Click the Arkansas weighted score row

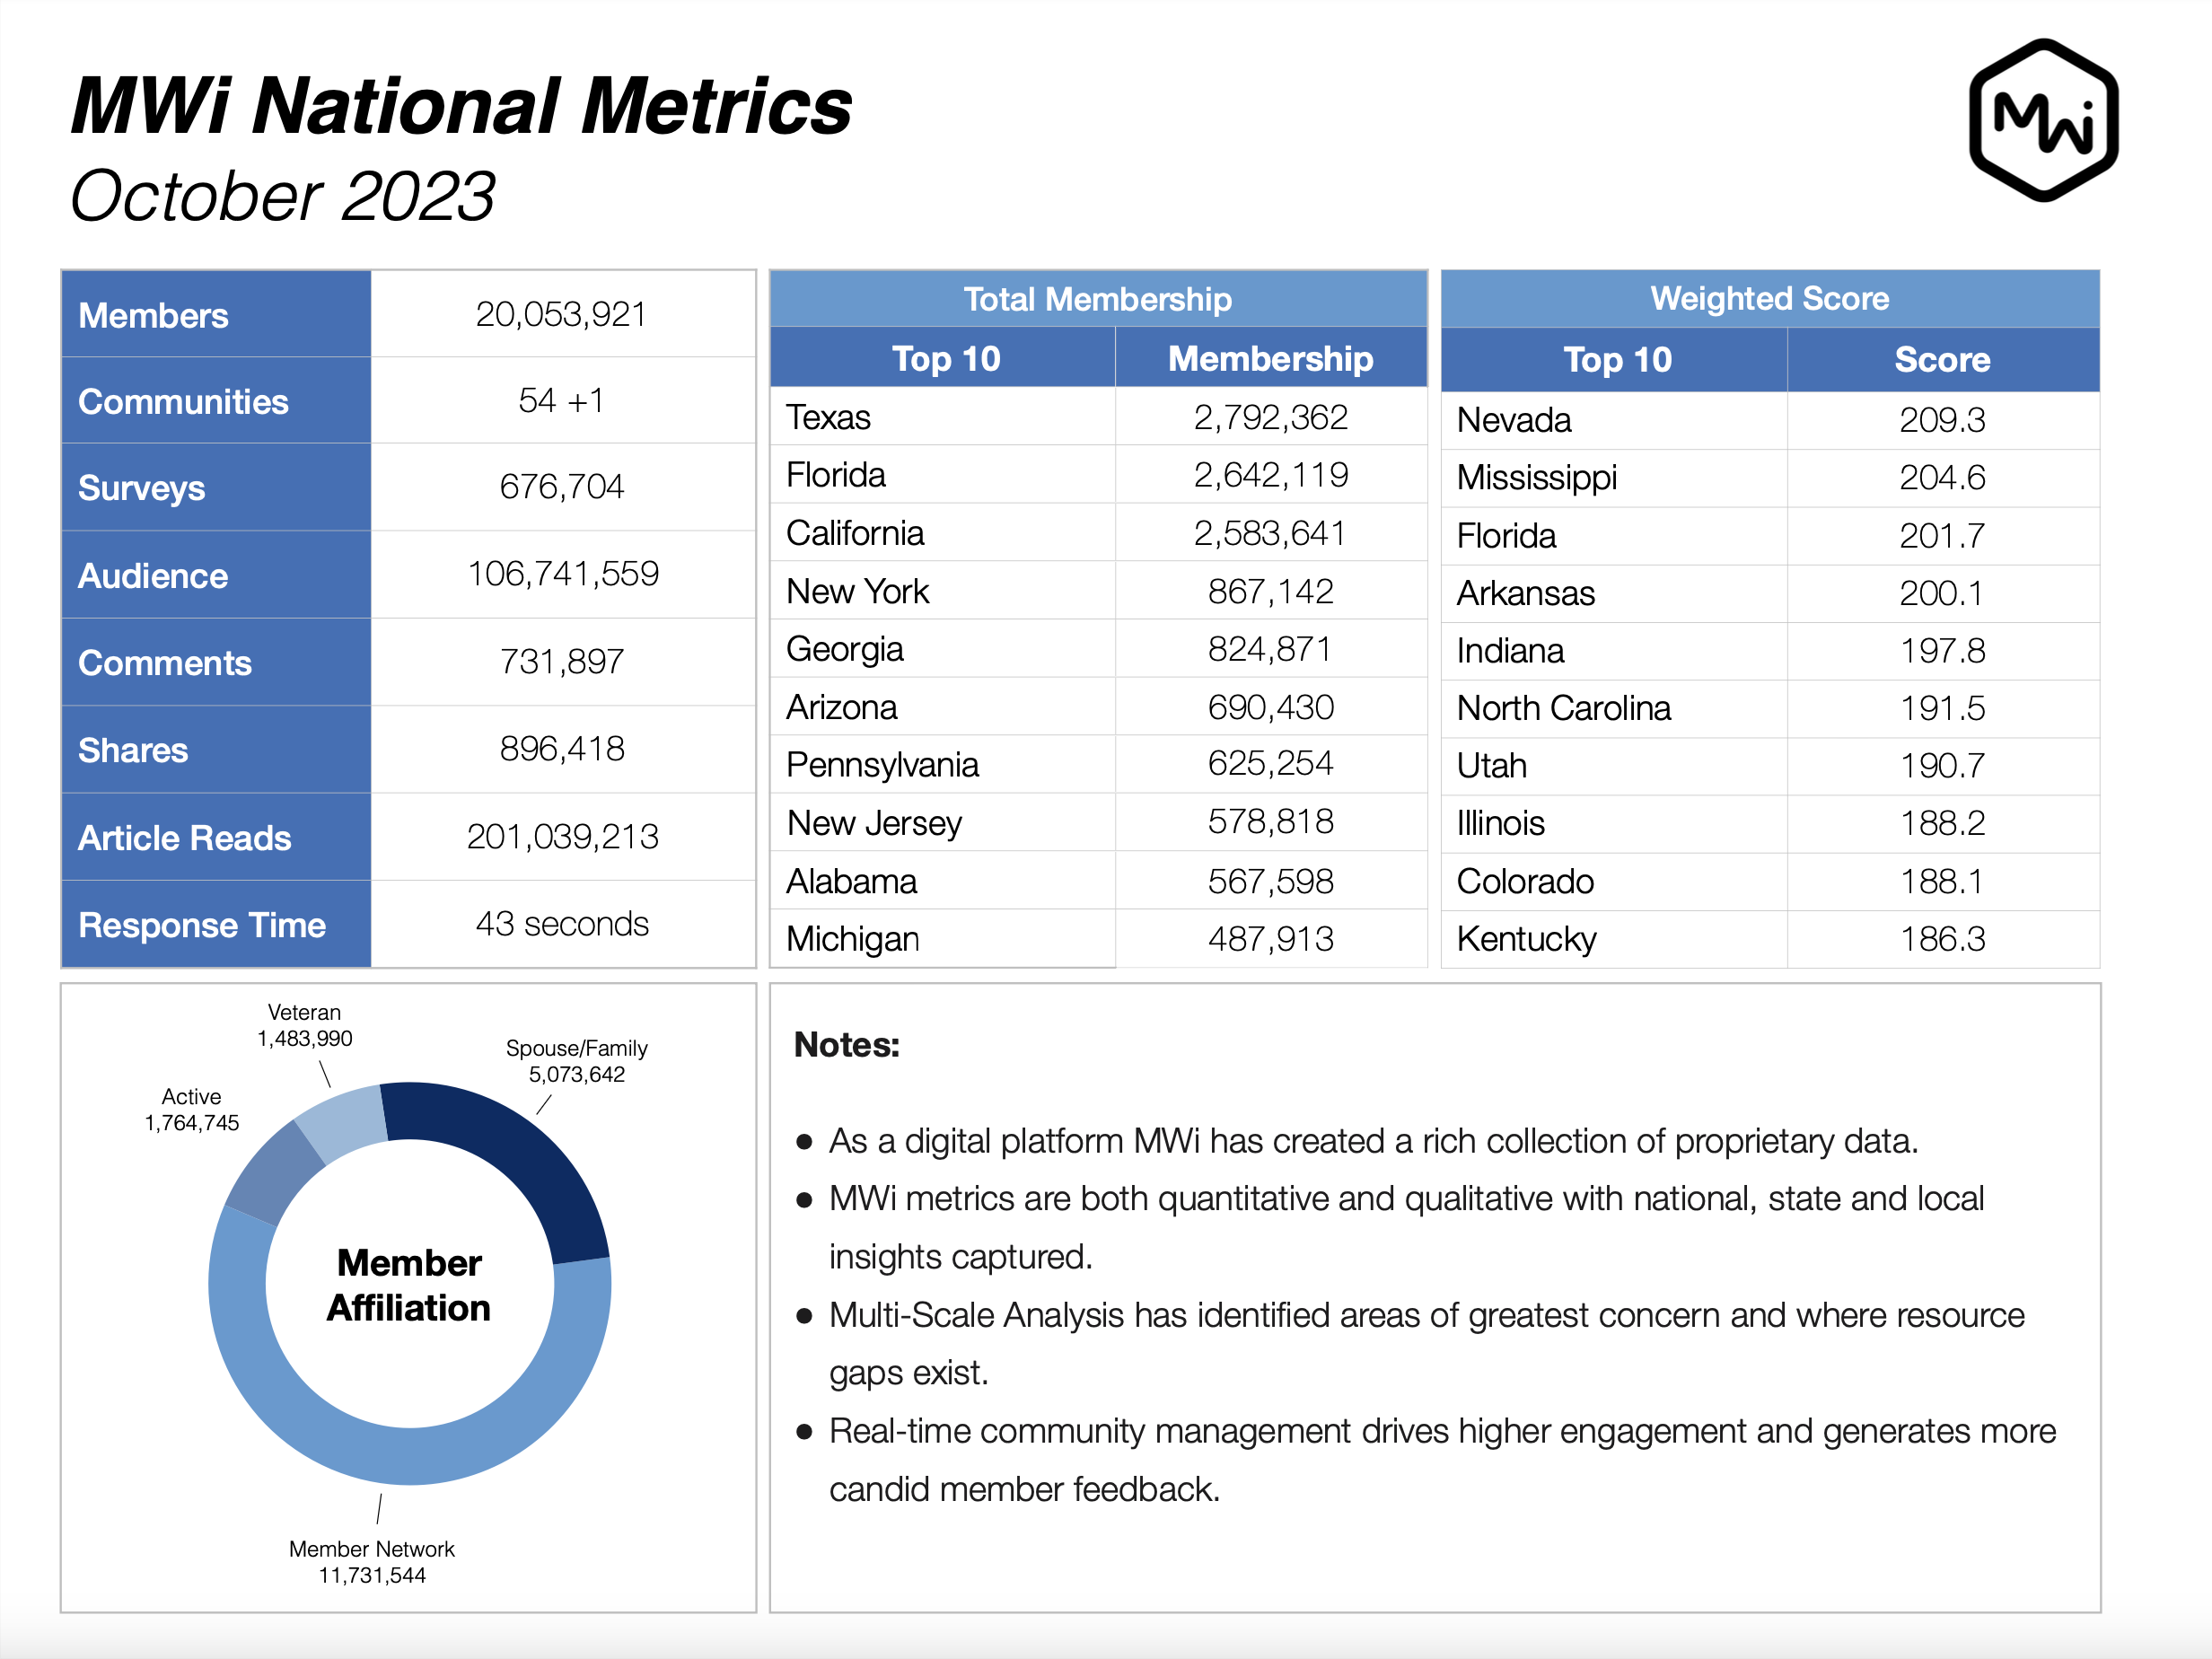(x=1770, y=593)
